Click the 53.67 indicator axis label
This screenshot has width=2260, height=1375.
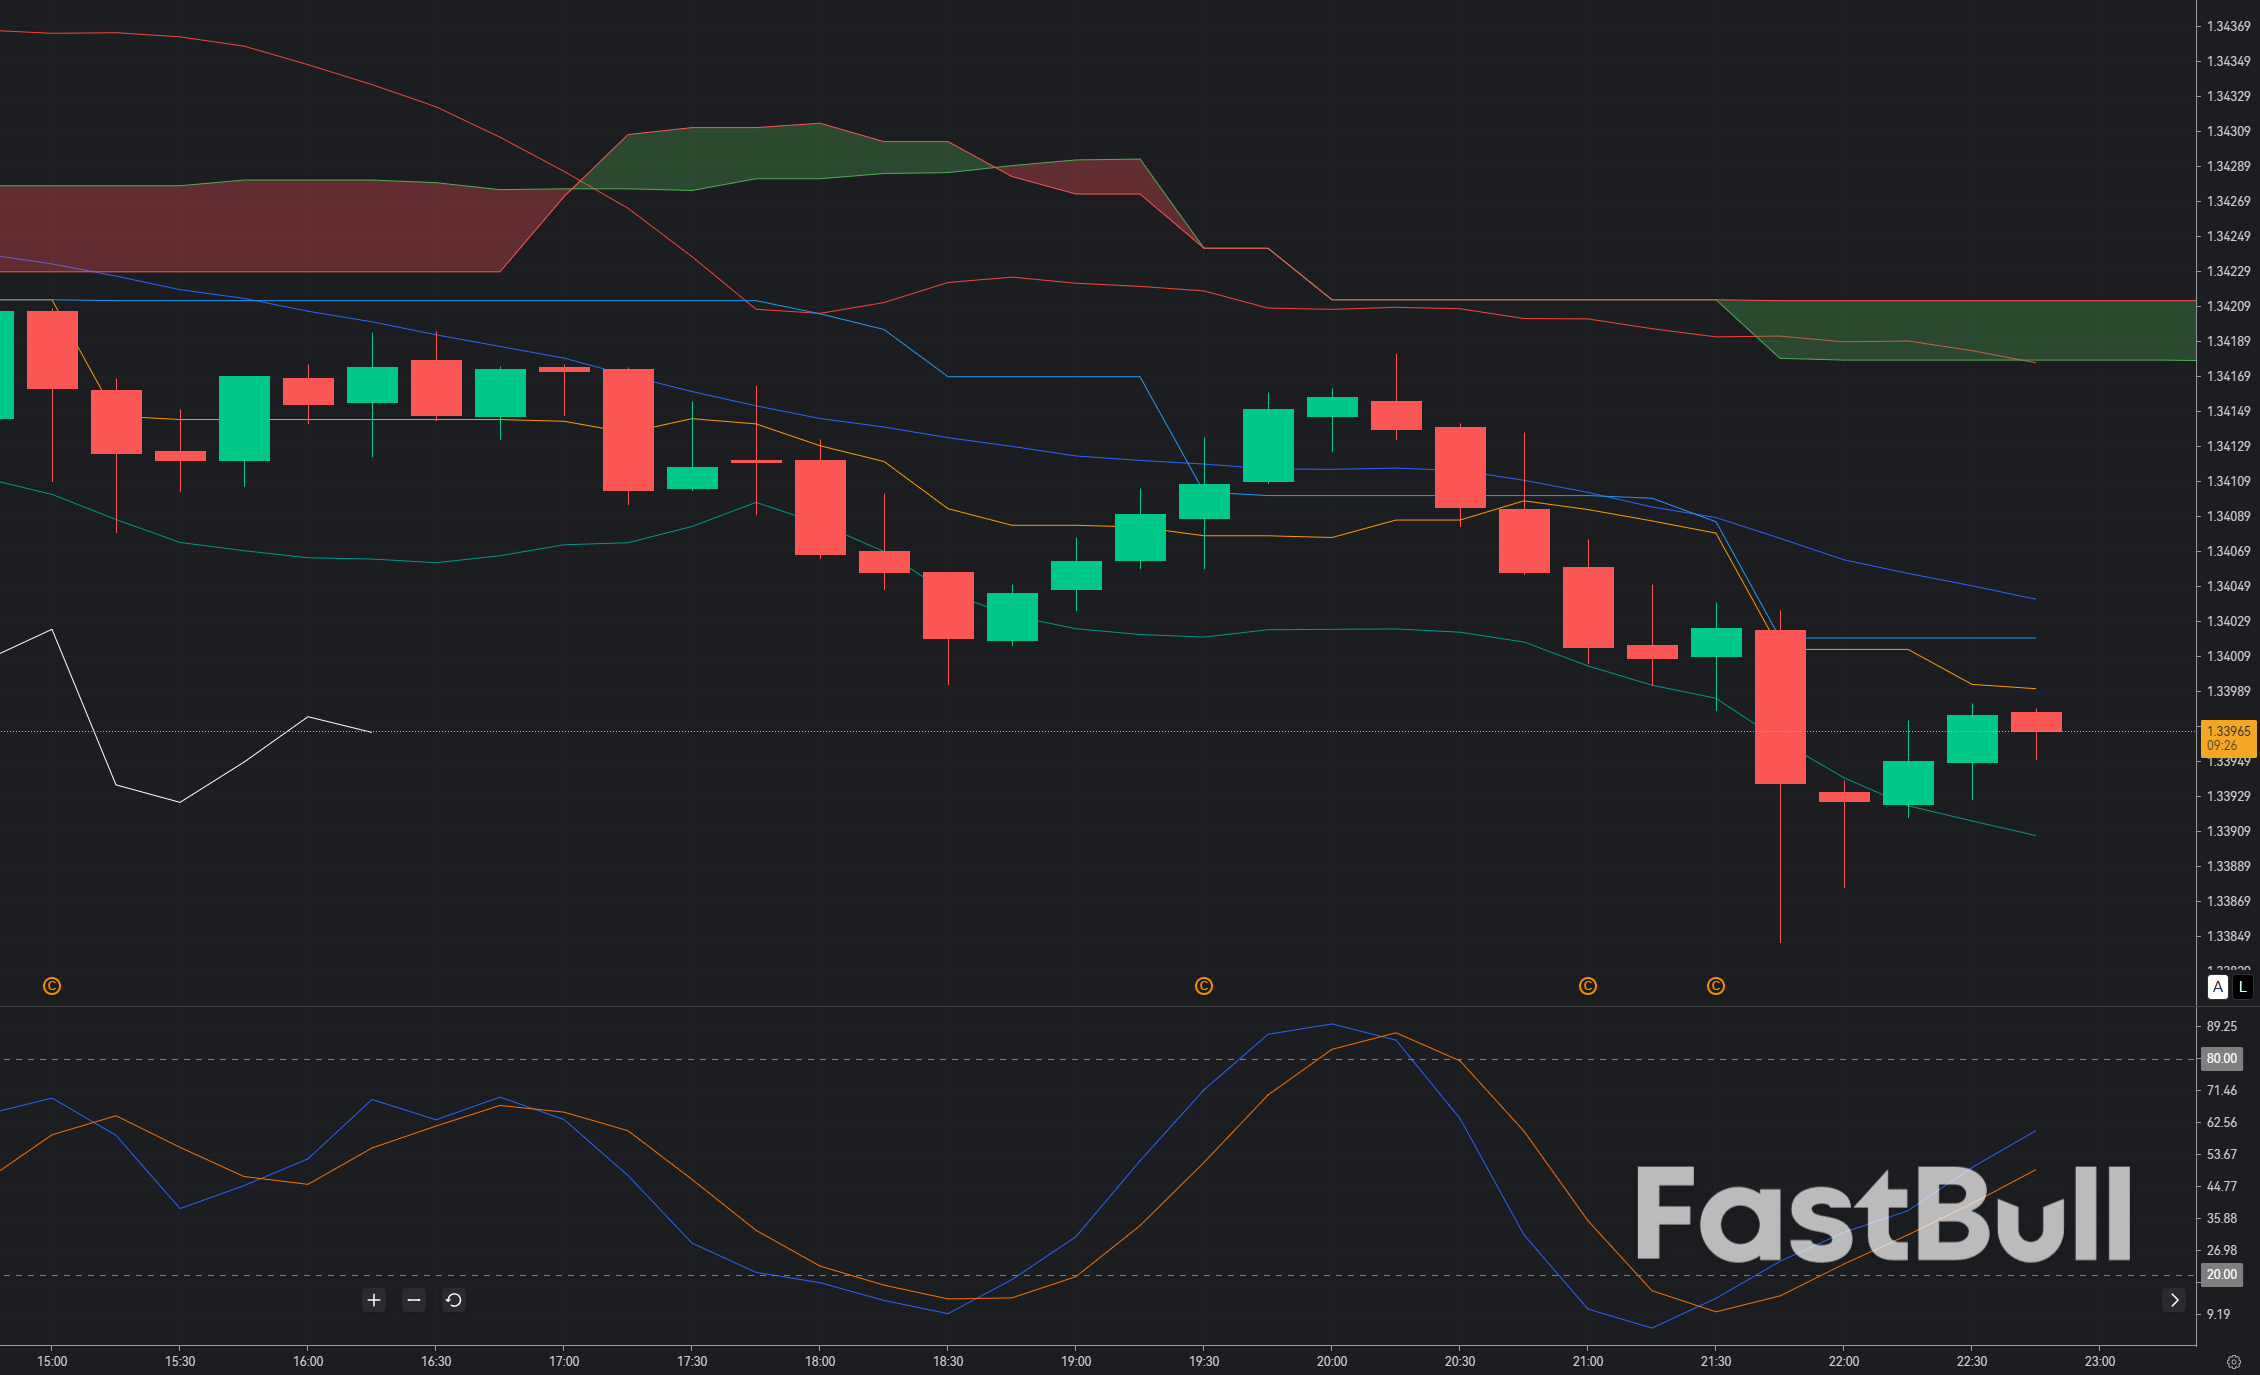tap(2222, 1154)
